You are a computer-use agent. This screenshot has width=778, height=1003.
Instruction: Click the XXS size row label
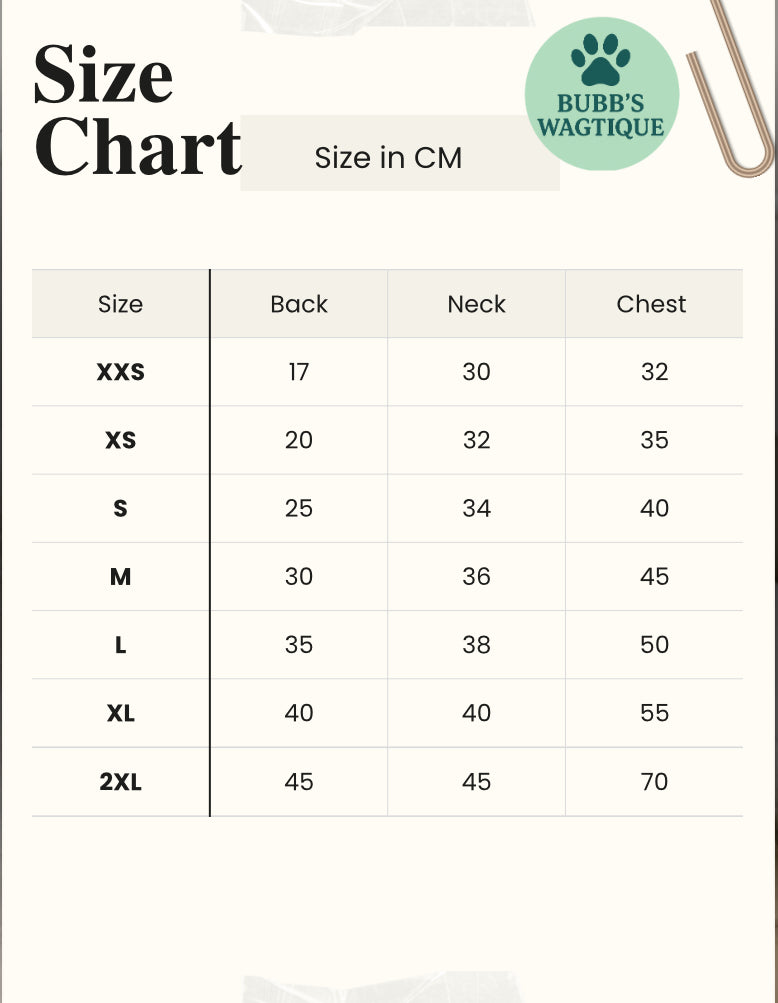(x=120, y=372)
